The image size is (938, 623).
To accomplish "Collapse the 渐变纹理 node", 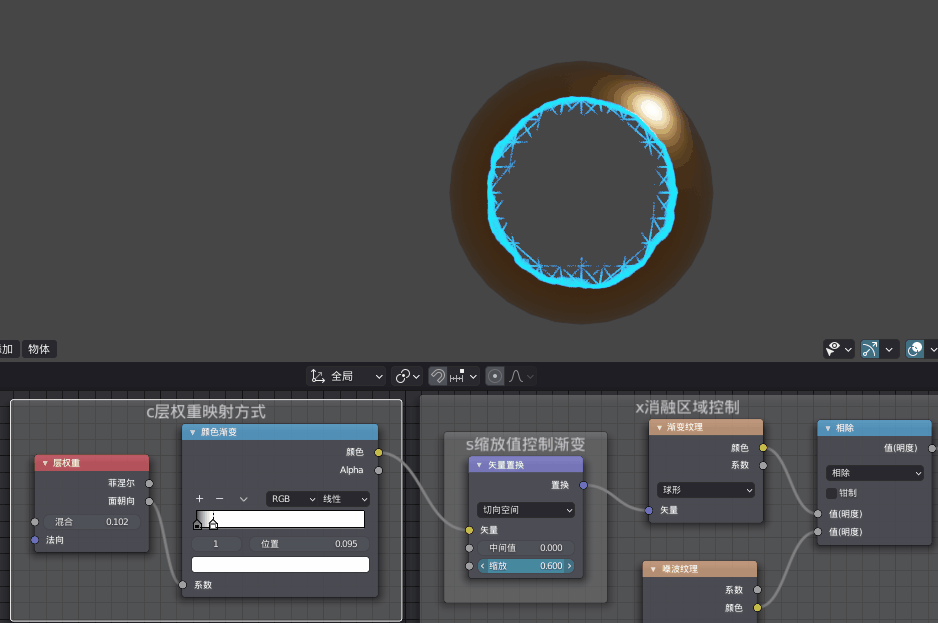I will pyautogui.click(x=659, y=427).
